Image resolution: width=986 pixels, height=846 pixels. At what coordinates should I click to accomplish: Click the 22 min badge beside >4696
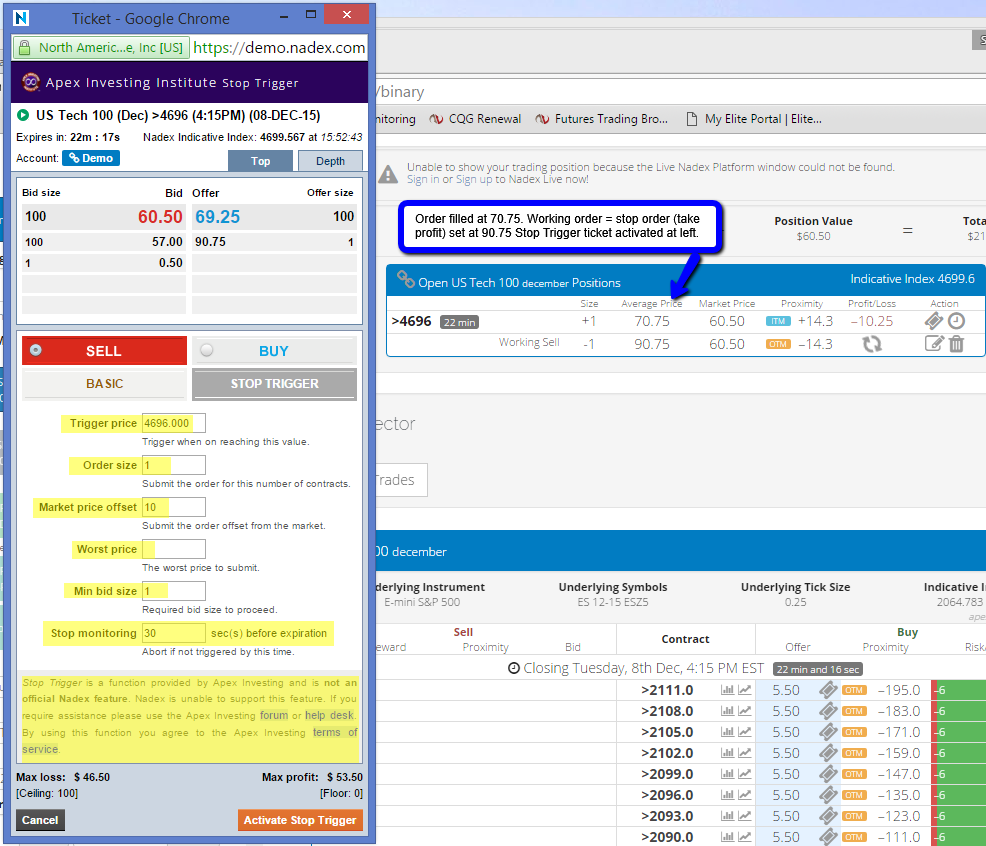(x=459, y=322)
